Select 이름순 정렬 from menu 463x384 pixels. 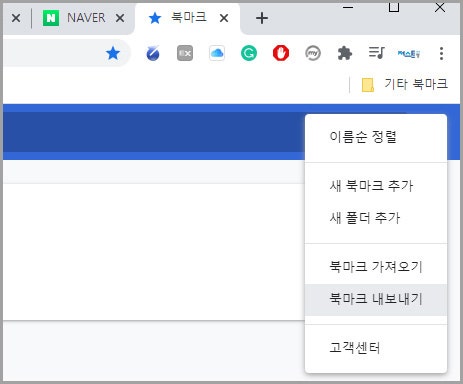click(x=376, y=137)
